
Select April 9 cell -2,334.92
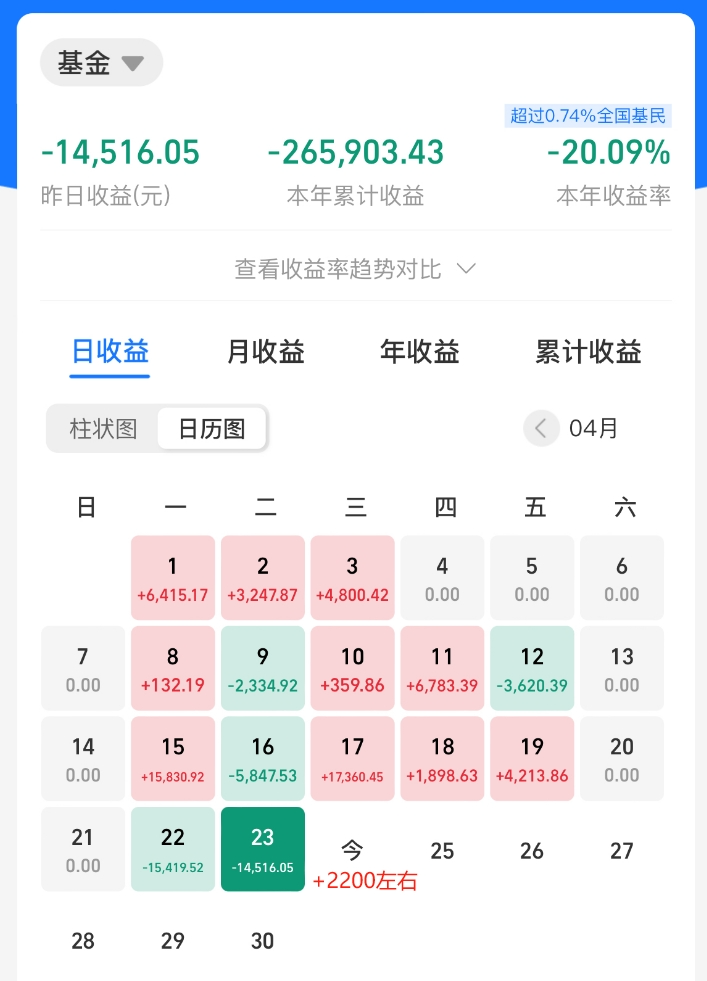pyautogui.click(x=263, y=668)
